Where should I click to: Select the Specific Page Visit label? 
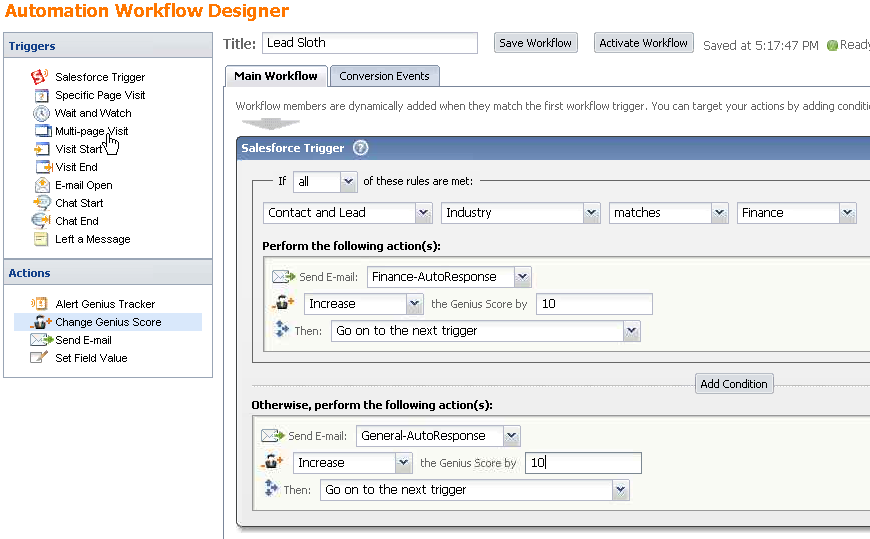(100, 95)
